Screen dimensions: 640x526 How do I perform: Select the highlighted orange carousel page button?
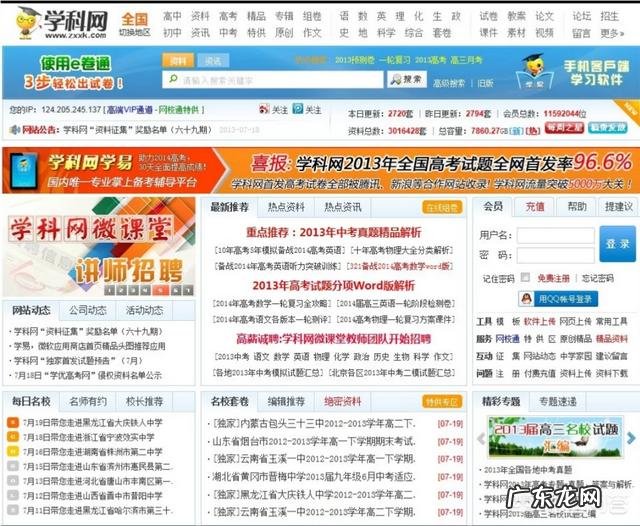point(160,290)
